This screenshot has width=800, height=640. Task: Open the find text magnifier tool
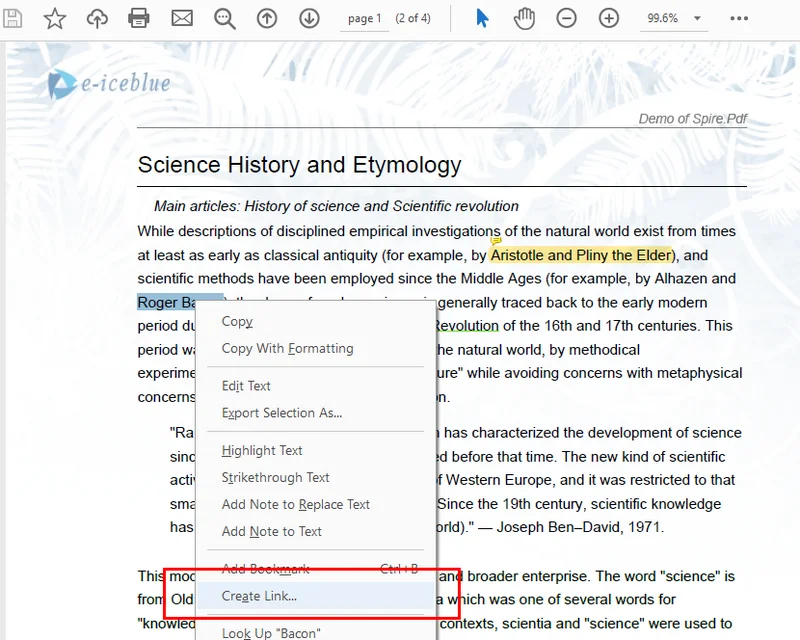pos(224,18)
